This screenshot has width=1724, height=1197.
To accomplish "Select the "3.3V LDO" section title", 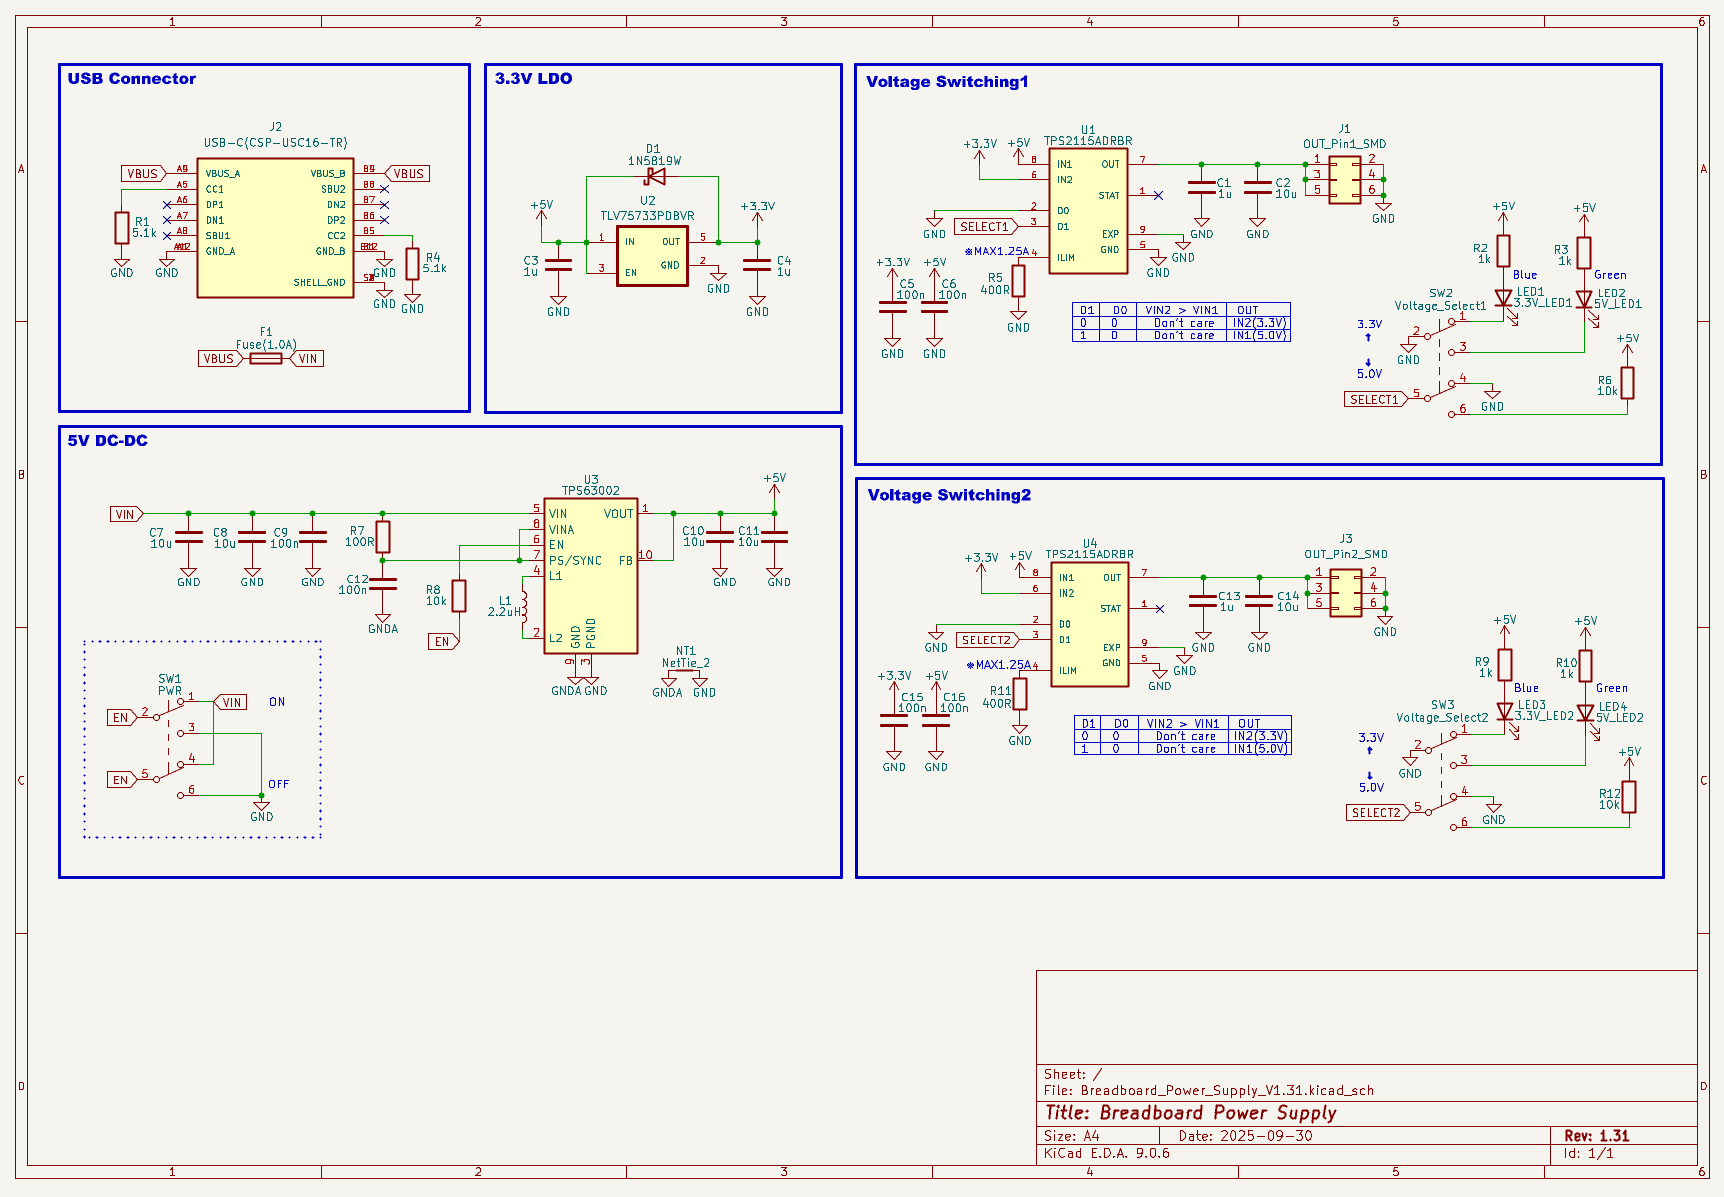I will click(533, 79).
